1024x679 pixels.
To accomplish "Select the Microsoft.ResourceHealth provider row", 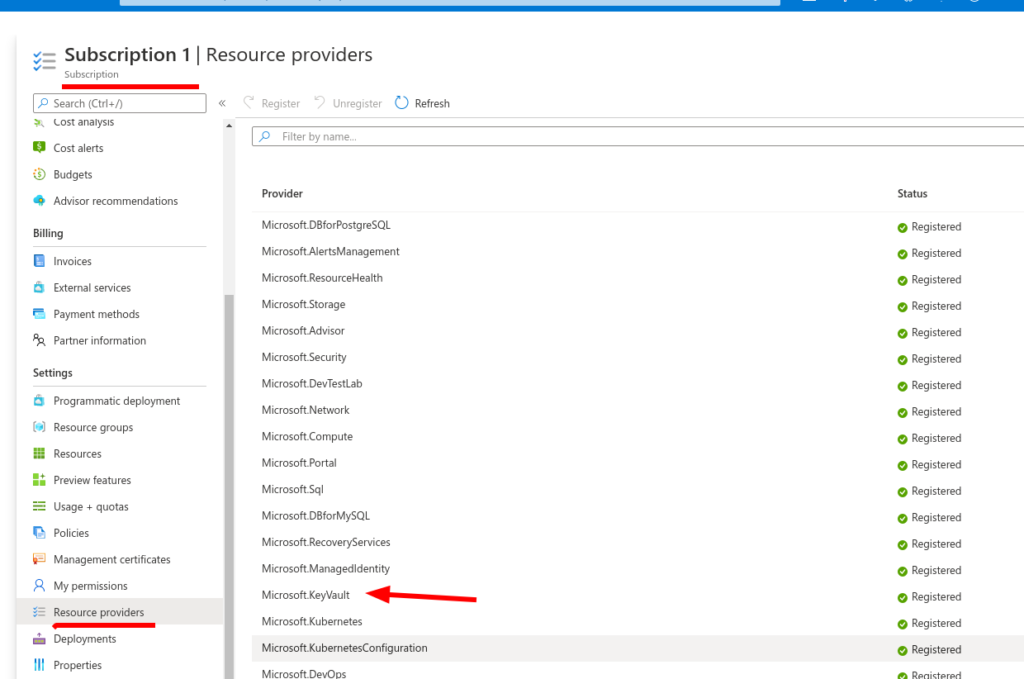I will pos(637,278).
